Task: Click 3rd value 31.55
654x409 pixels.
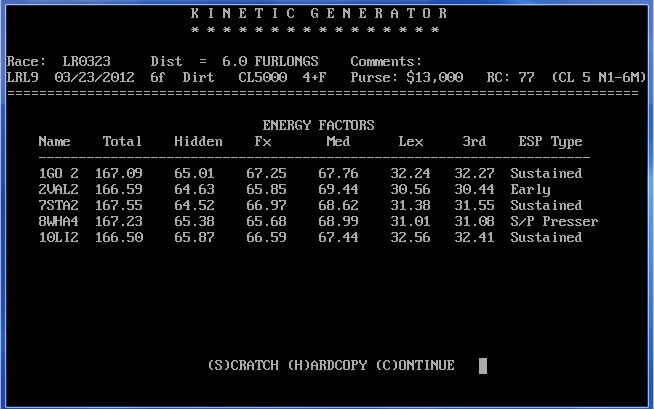Action: [475, 205]
